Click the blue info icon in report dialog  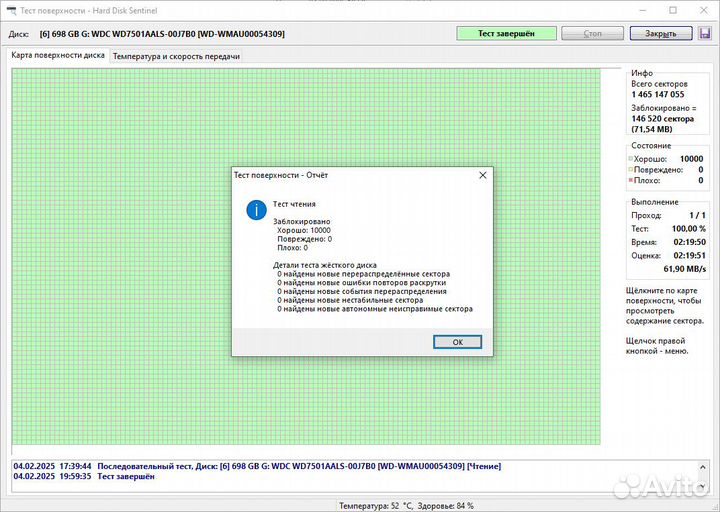point(256,209)
